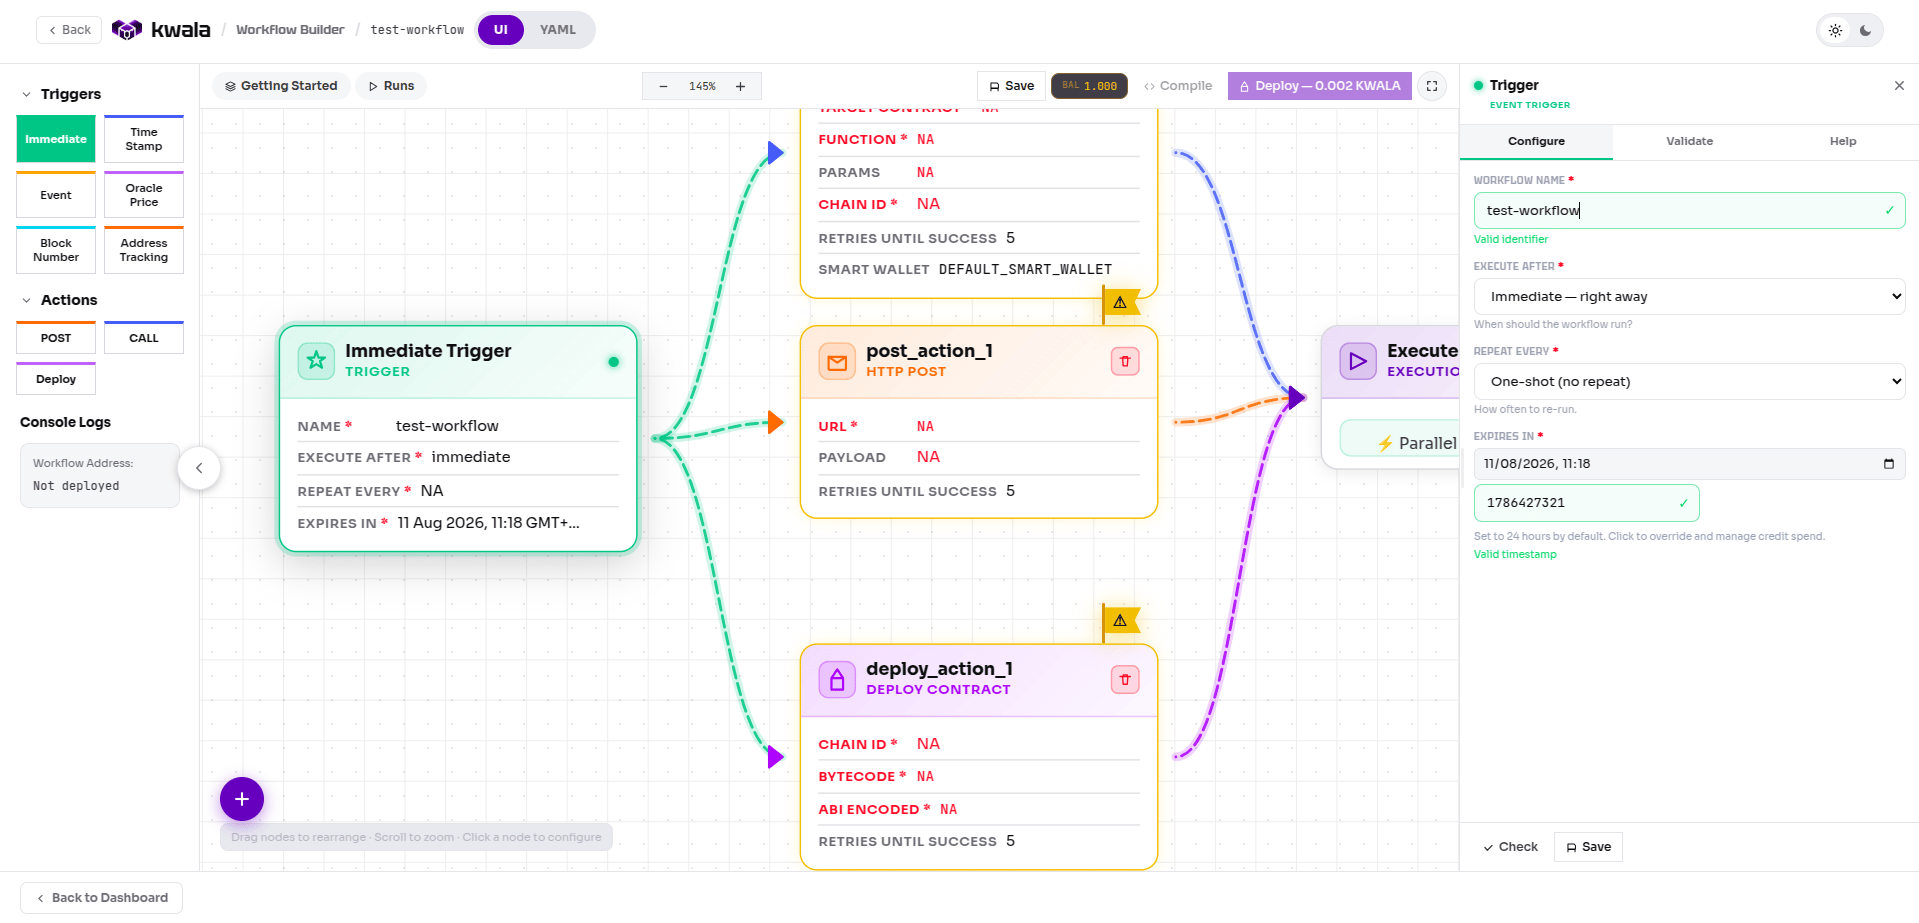
Task: Collapse the left sidebar with arrow button
Action: tap(199, 468)
